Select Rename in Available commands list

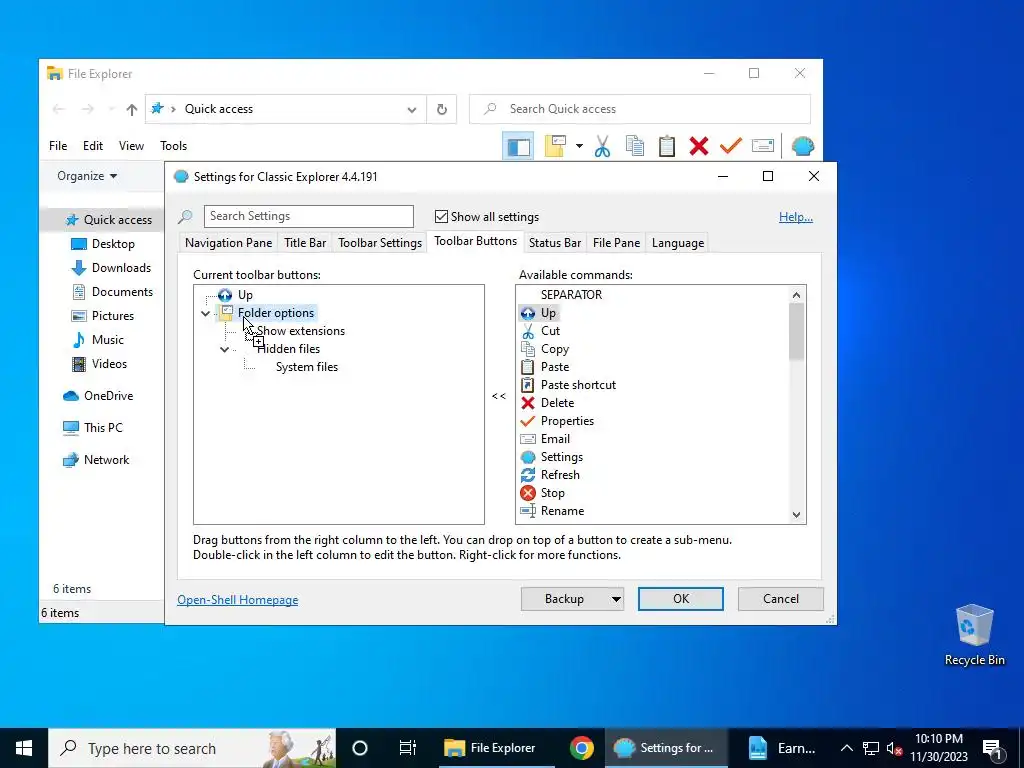(562, 511)
